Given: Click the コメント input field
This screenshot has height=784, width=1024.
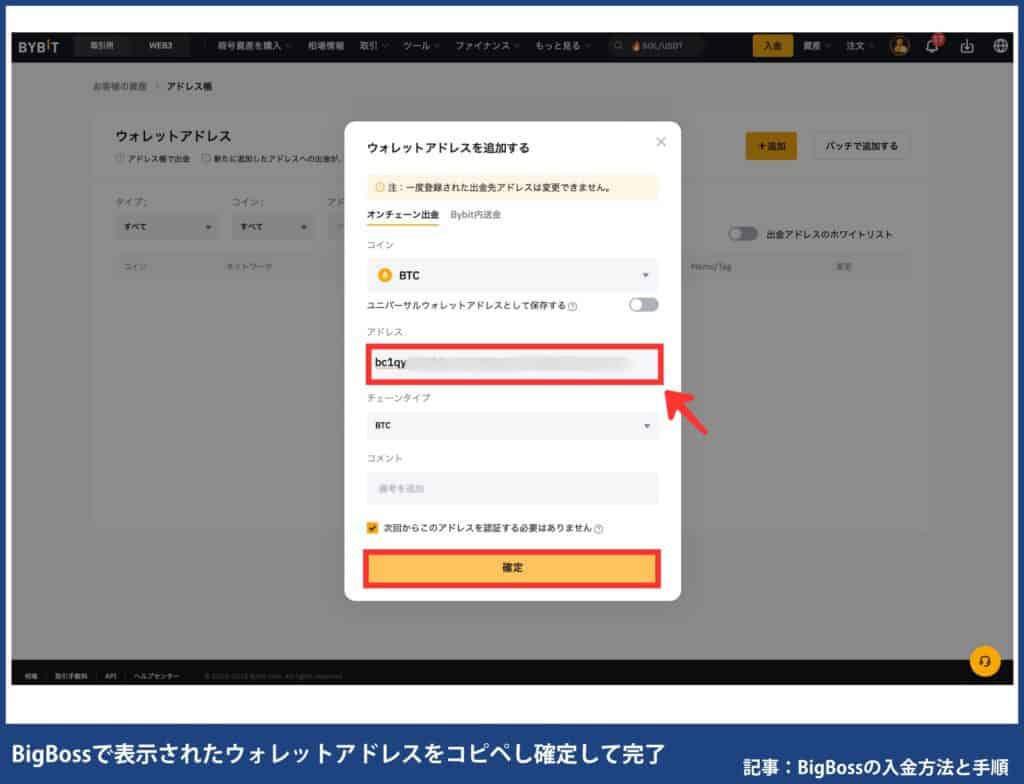Looking at the screenshot, I should pyautogui.click(x=512, y=489).
